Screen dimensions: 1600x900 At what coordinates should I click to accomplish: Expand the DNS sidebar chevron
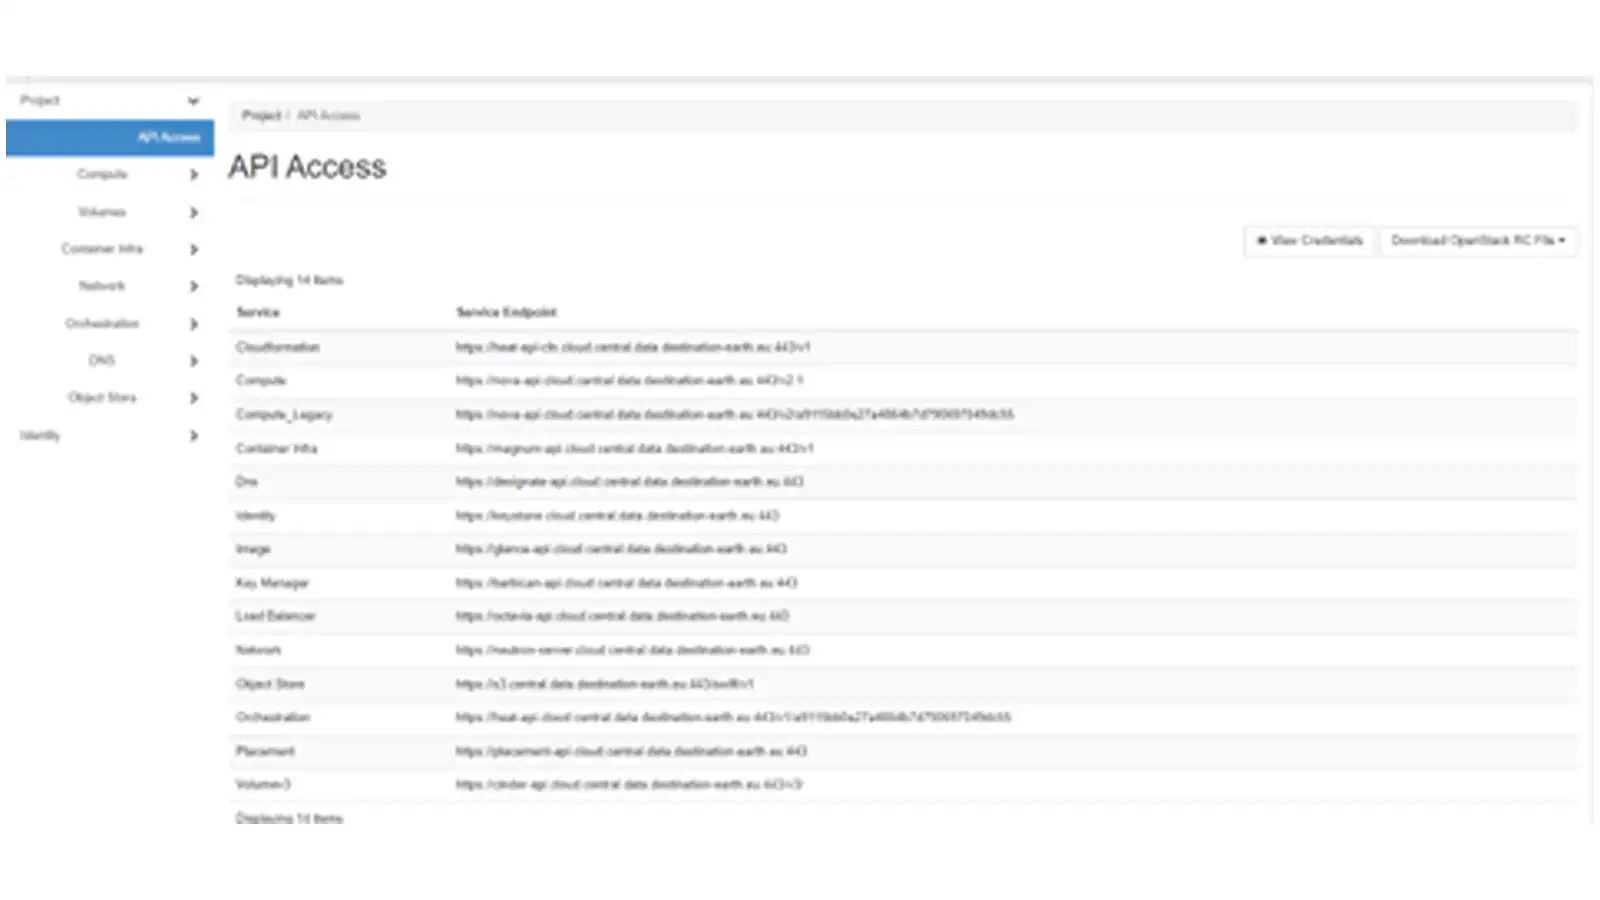193,361
